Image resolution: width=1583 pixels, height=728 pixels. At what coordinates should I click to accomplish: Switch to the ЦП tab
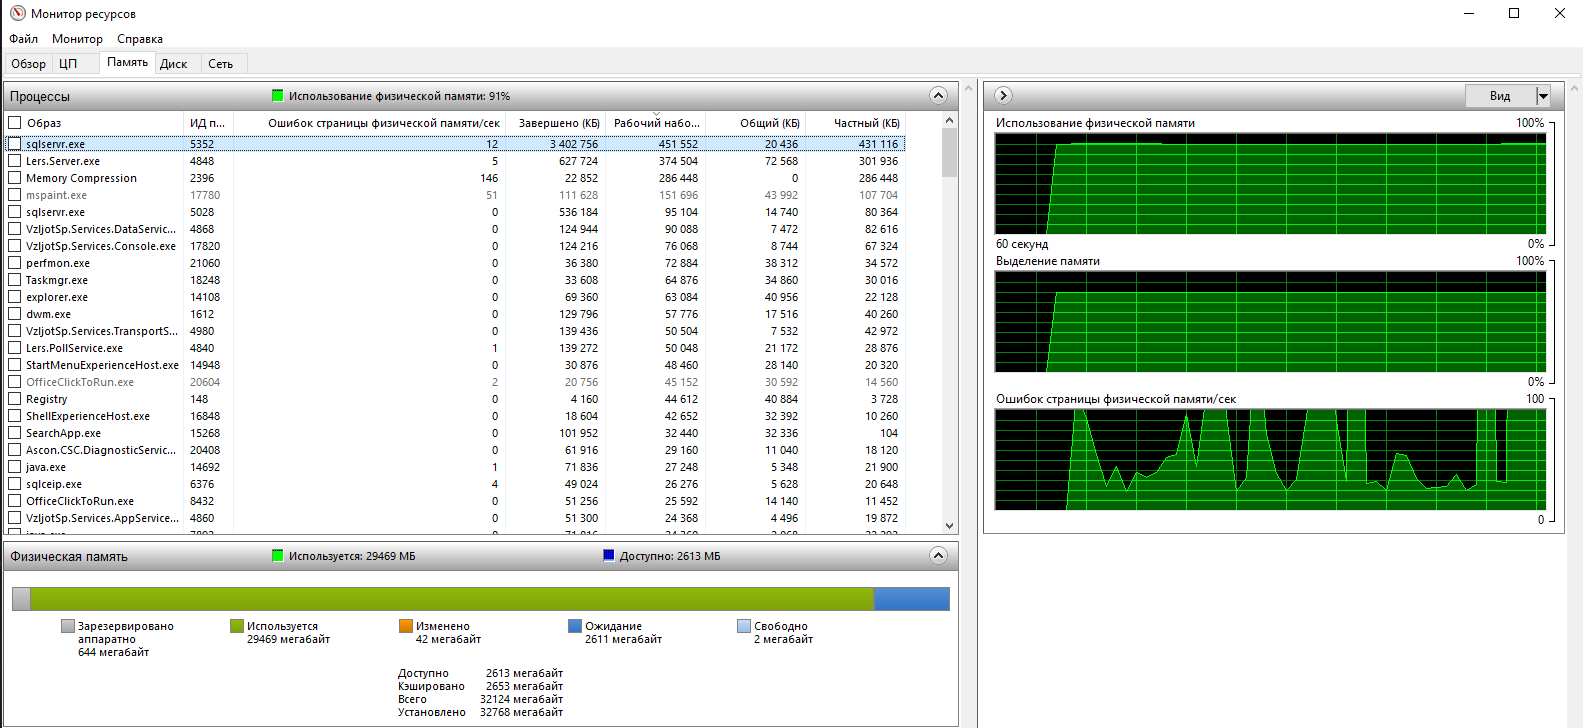68,64
